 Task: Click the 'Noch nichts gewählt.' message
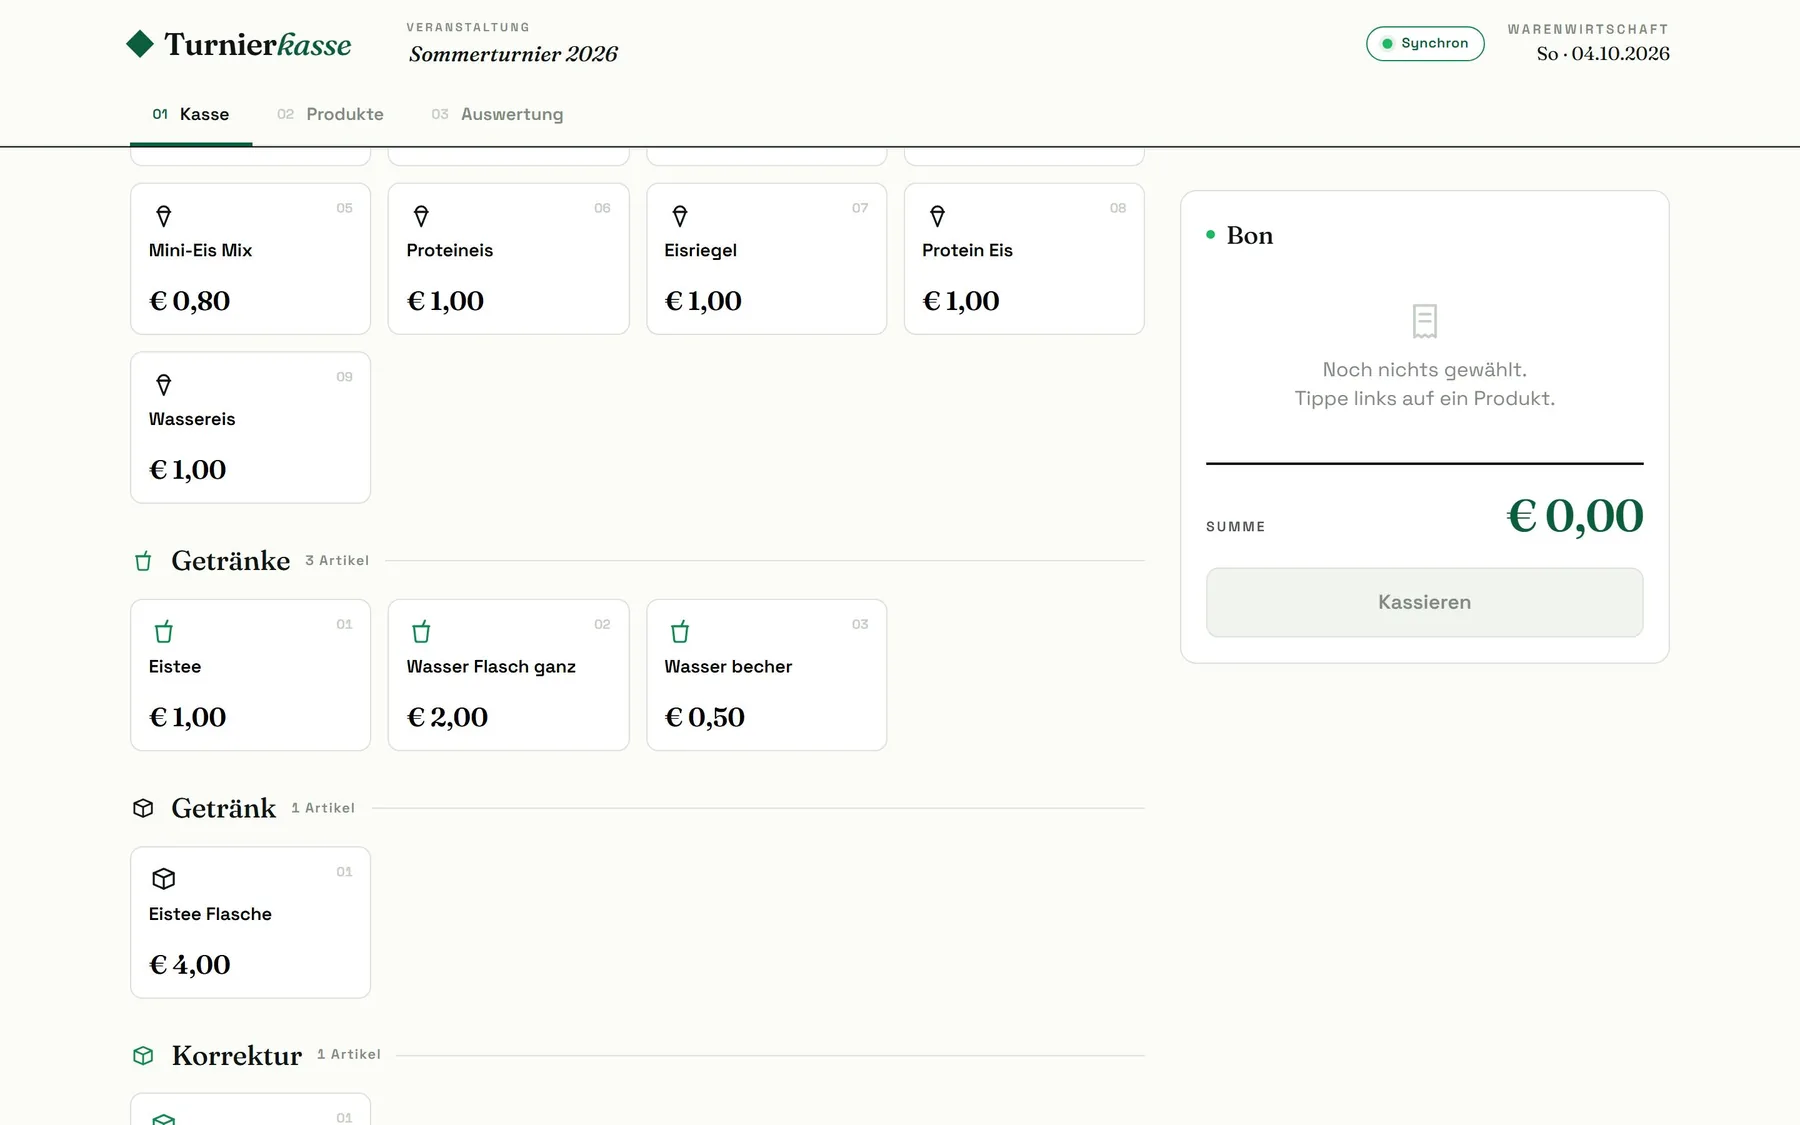(x=1425, y=370)
